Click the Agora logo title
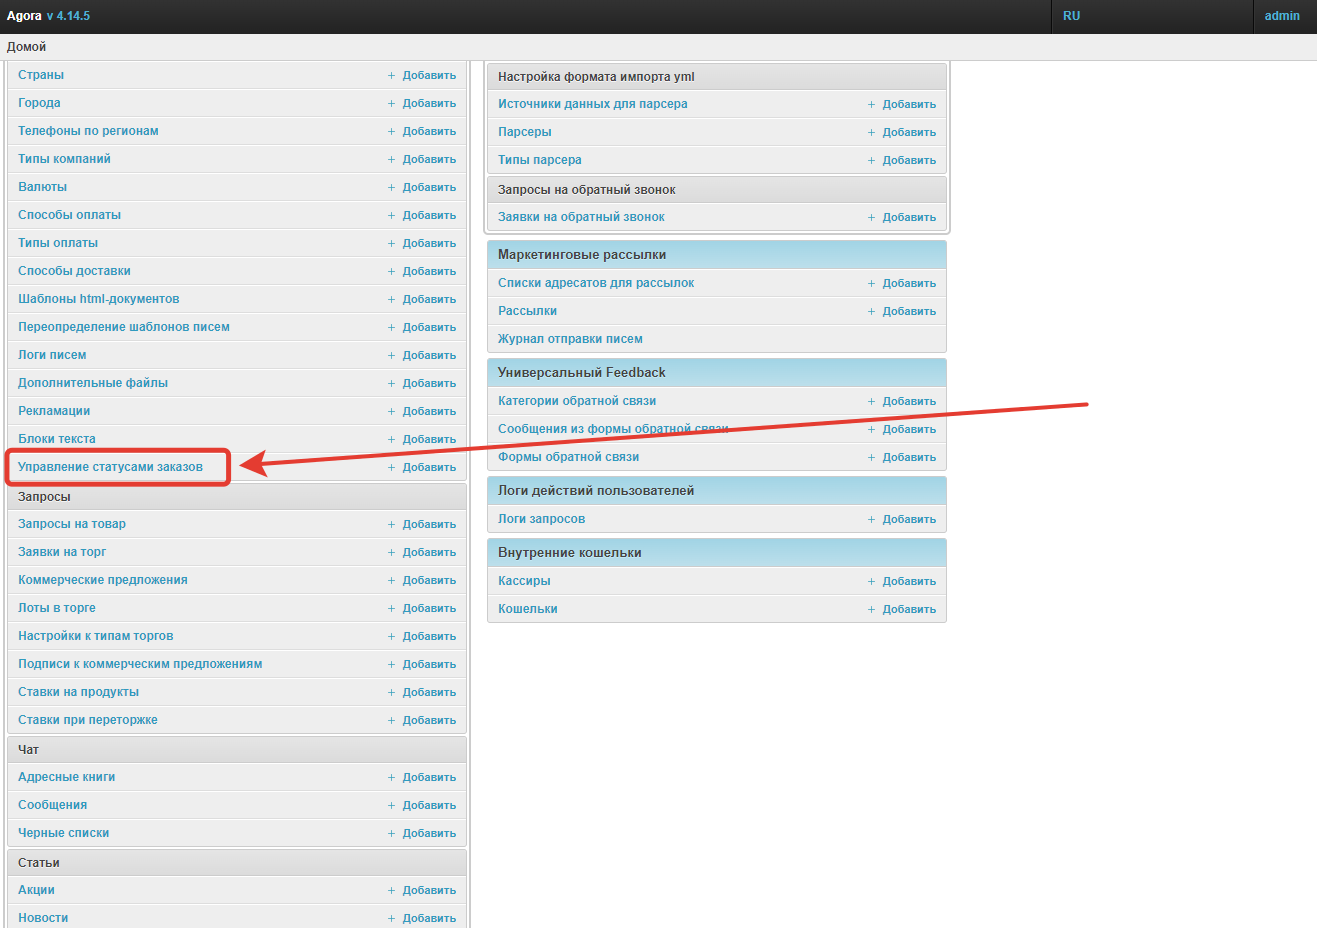 (x=24, y=16)
